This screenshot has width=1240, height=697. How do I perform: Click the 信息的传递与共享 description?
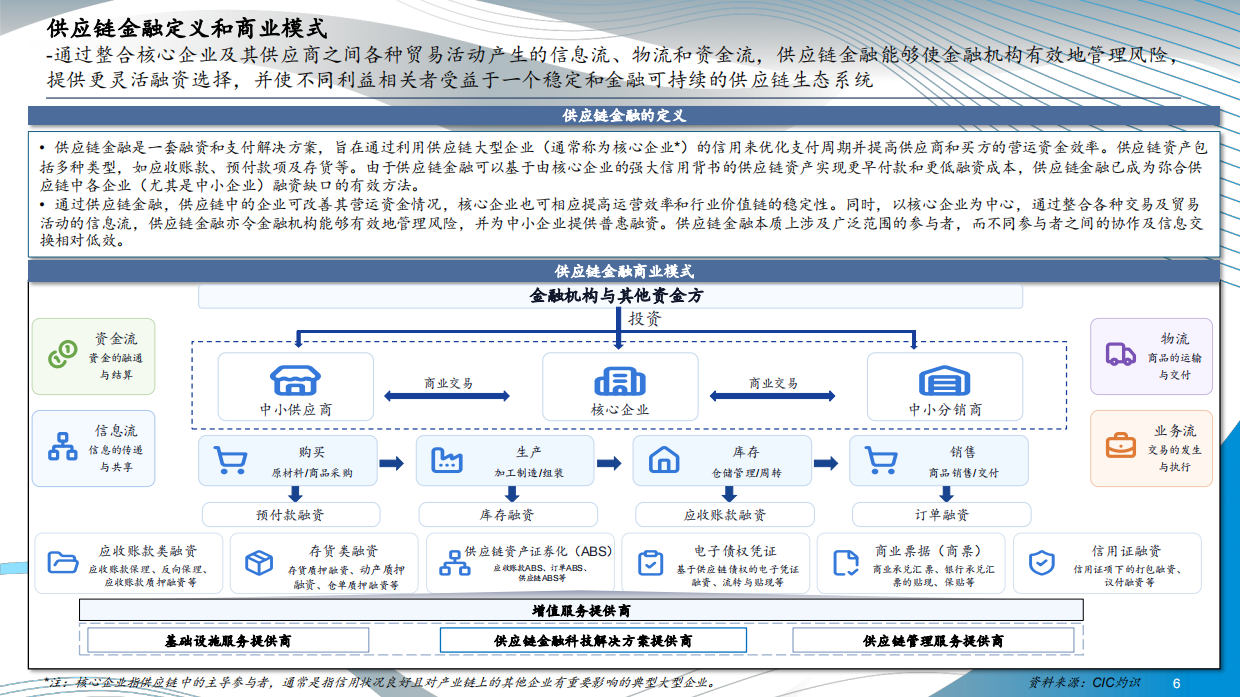click(x=116, y=458)
